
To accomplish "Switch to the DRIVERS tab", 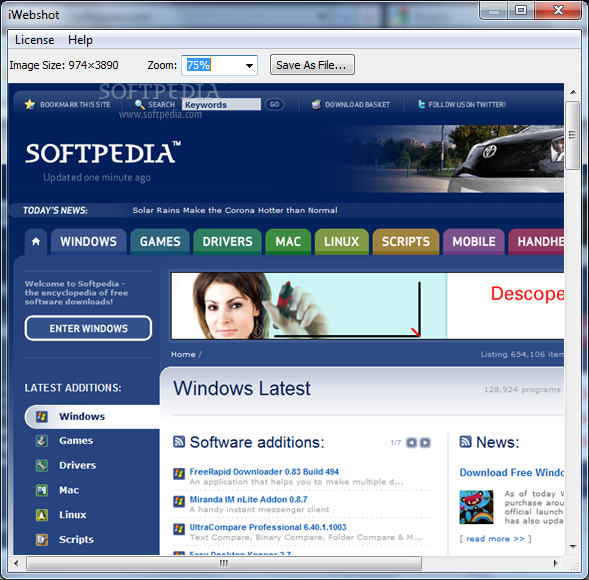I will [x=227, y=242].
